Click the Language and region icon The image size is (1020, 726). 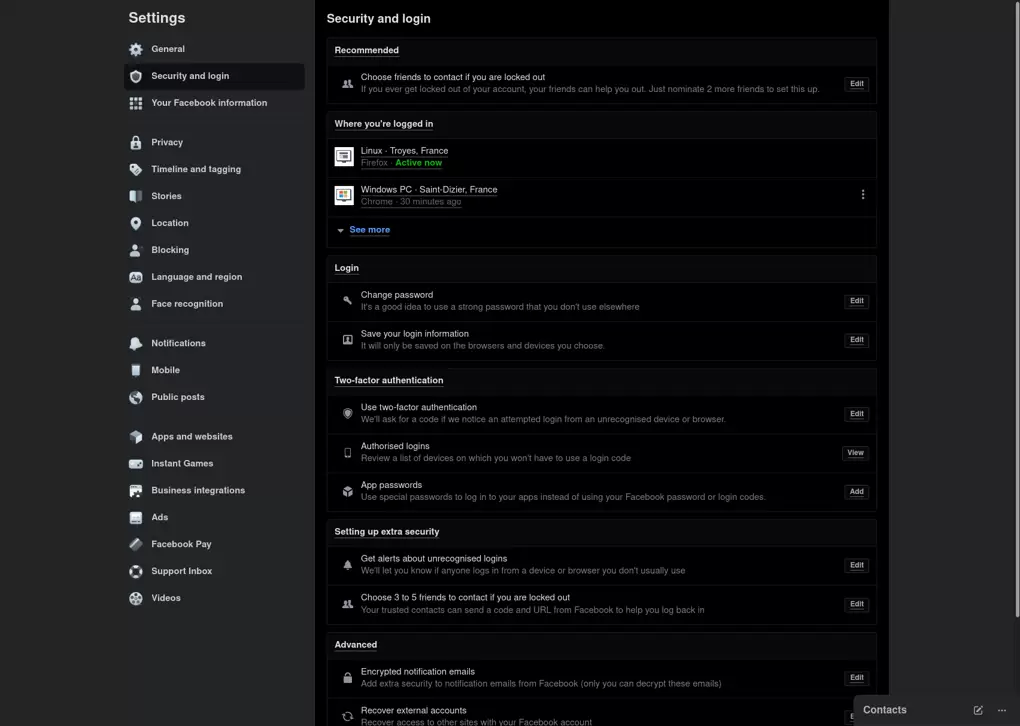135,277
